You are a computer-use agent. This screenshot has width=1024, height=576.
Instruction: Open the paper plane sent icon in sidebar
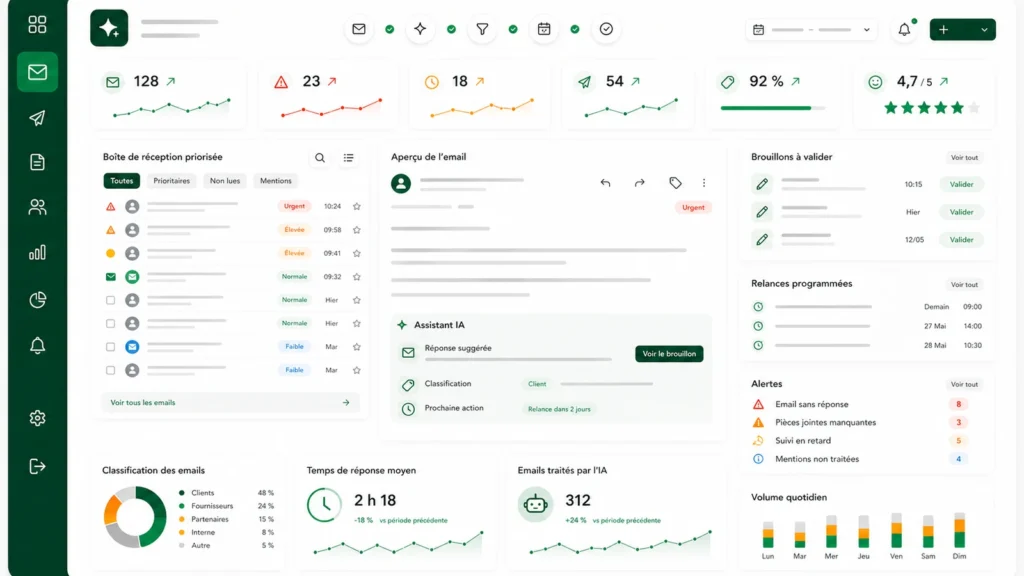point(37,118)
